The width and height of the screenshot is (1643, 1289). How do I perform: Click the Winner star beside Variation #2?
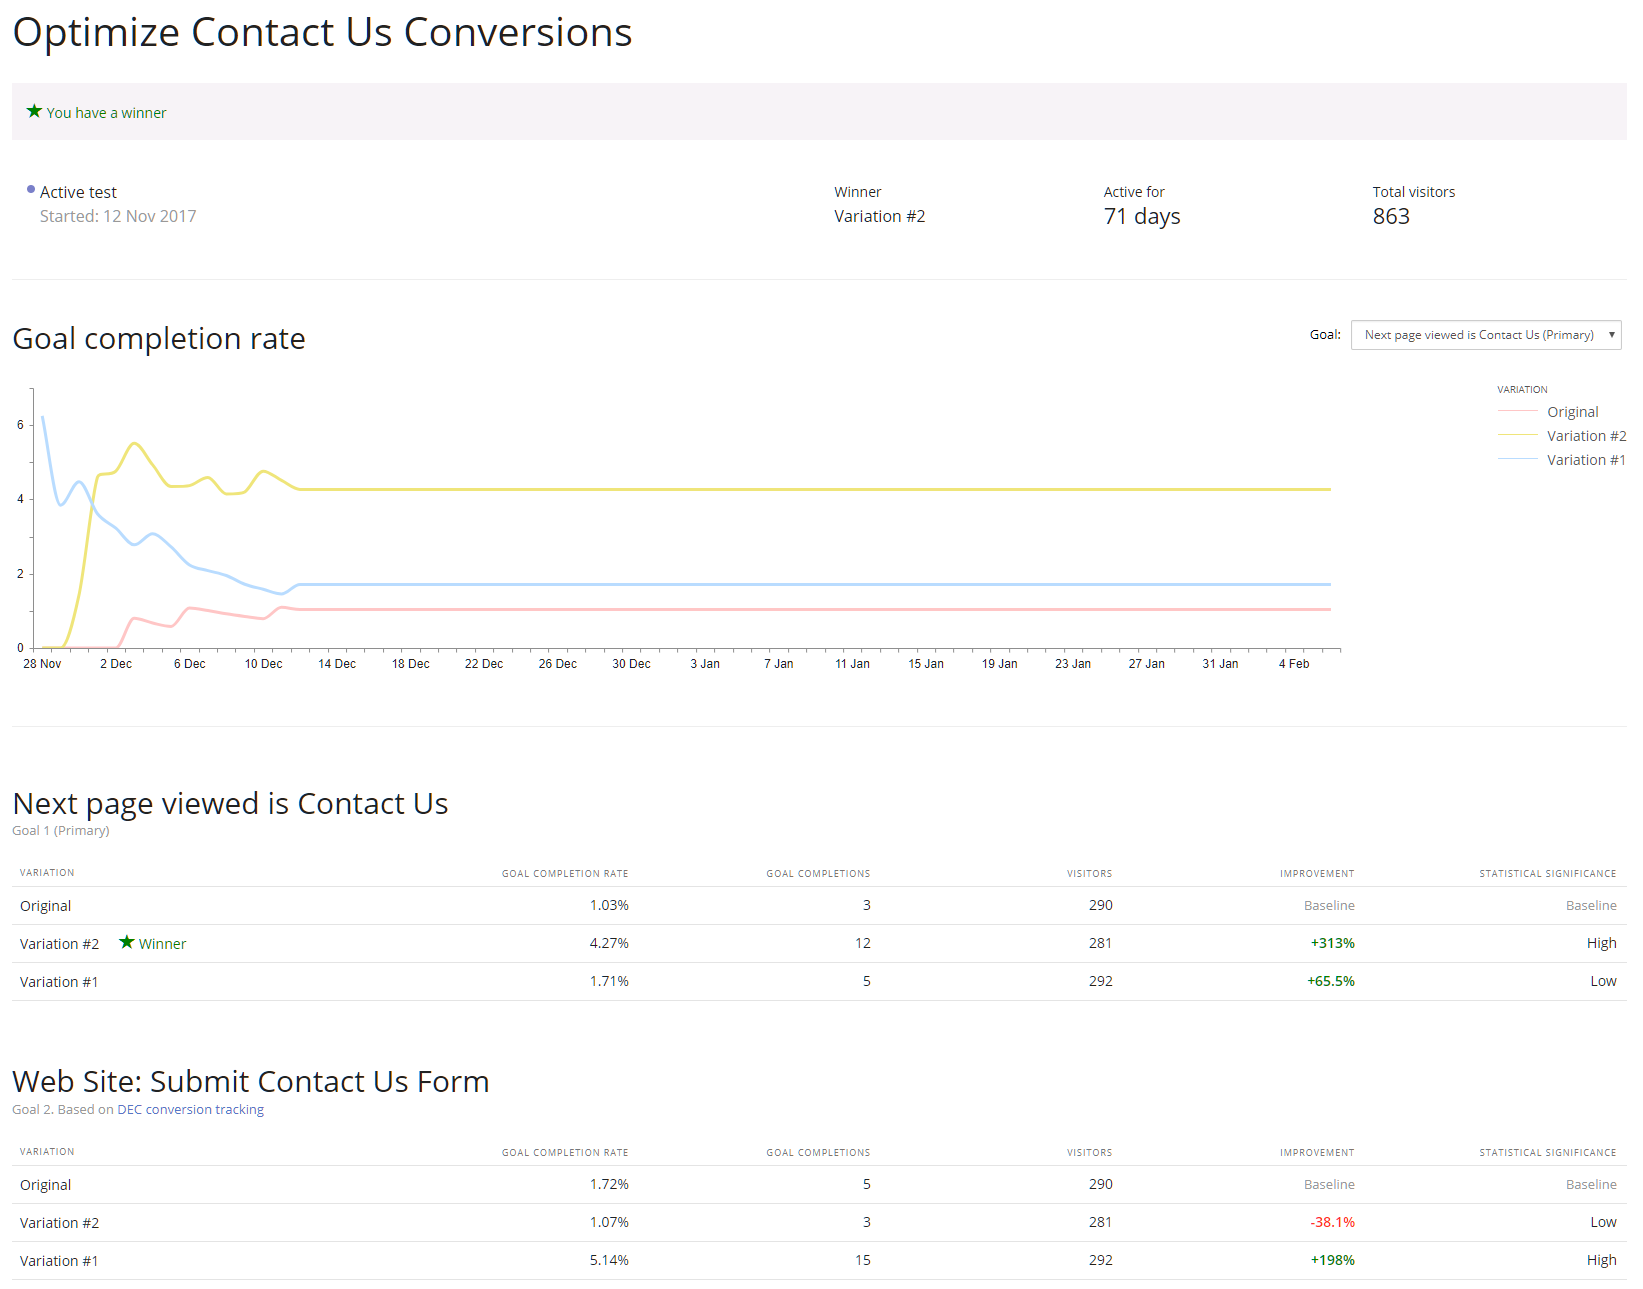(x=127, y=942)
